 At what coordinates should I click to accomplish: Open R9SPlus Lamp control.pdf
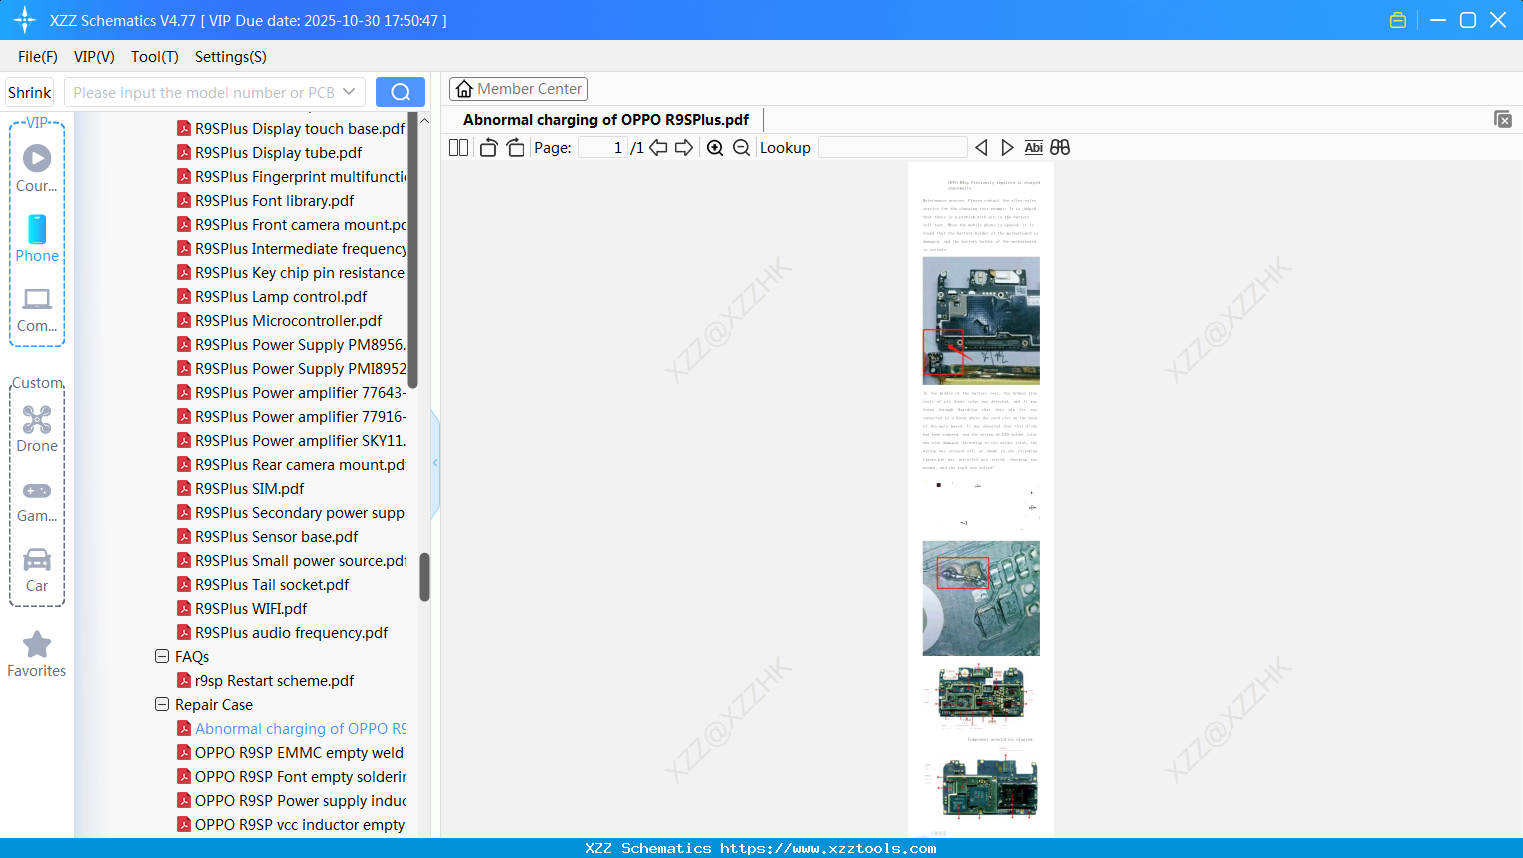click(x=281, y=297)
